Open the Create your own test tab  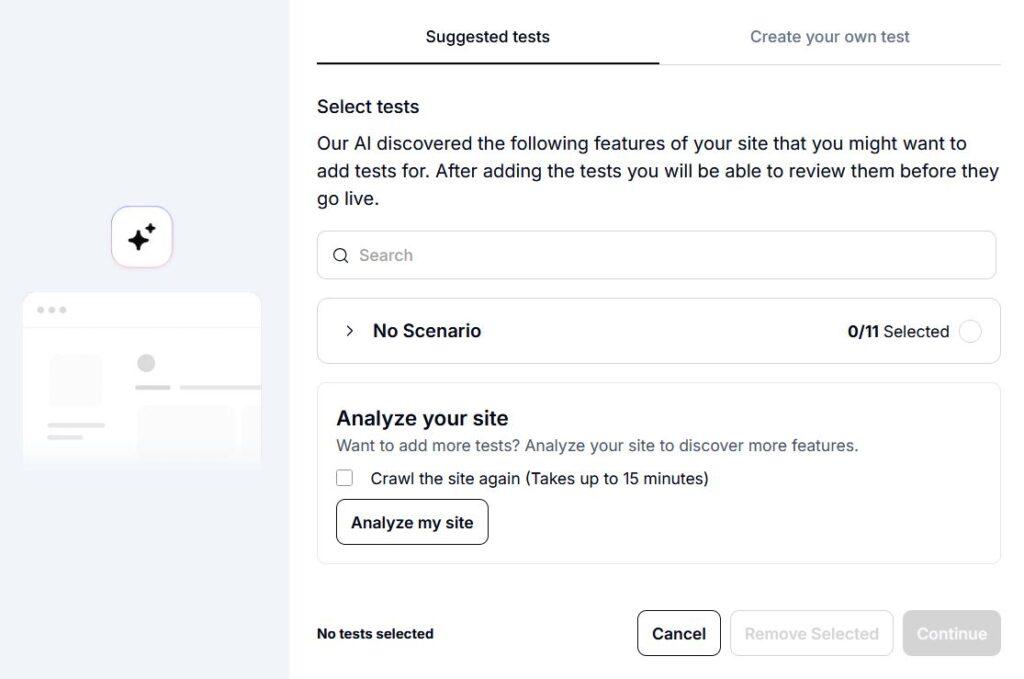click(x=829, y=37)
